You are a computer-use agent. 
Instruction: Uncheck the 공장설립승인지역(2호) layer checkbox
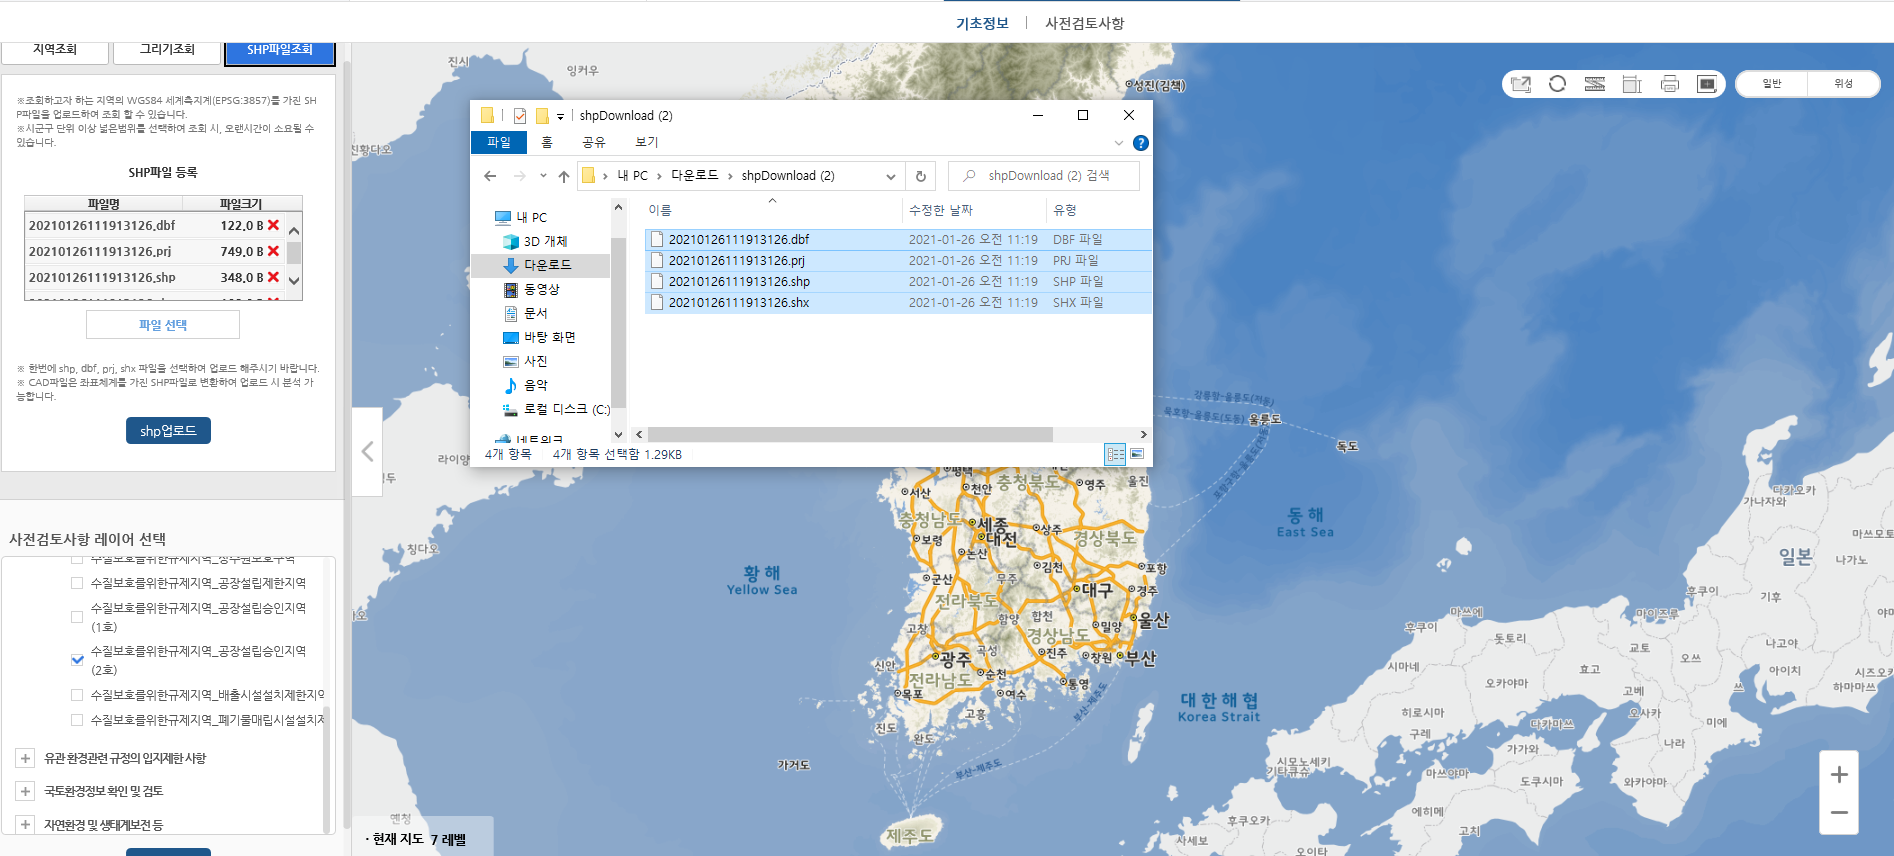[77, 660]
